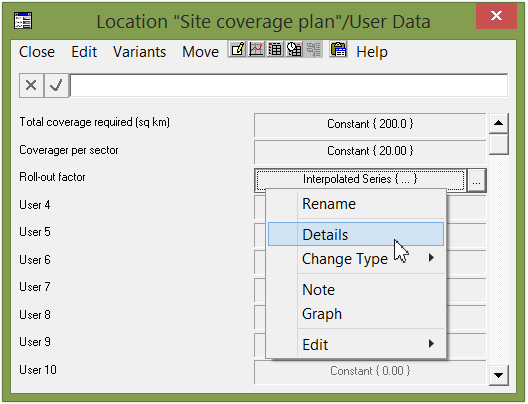Click the note/edit pencil toolbar icon
528x404 pixels.
[x=237, y=50]
